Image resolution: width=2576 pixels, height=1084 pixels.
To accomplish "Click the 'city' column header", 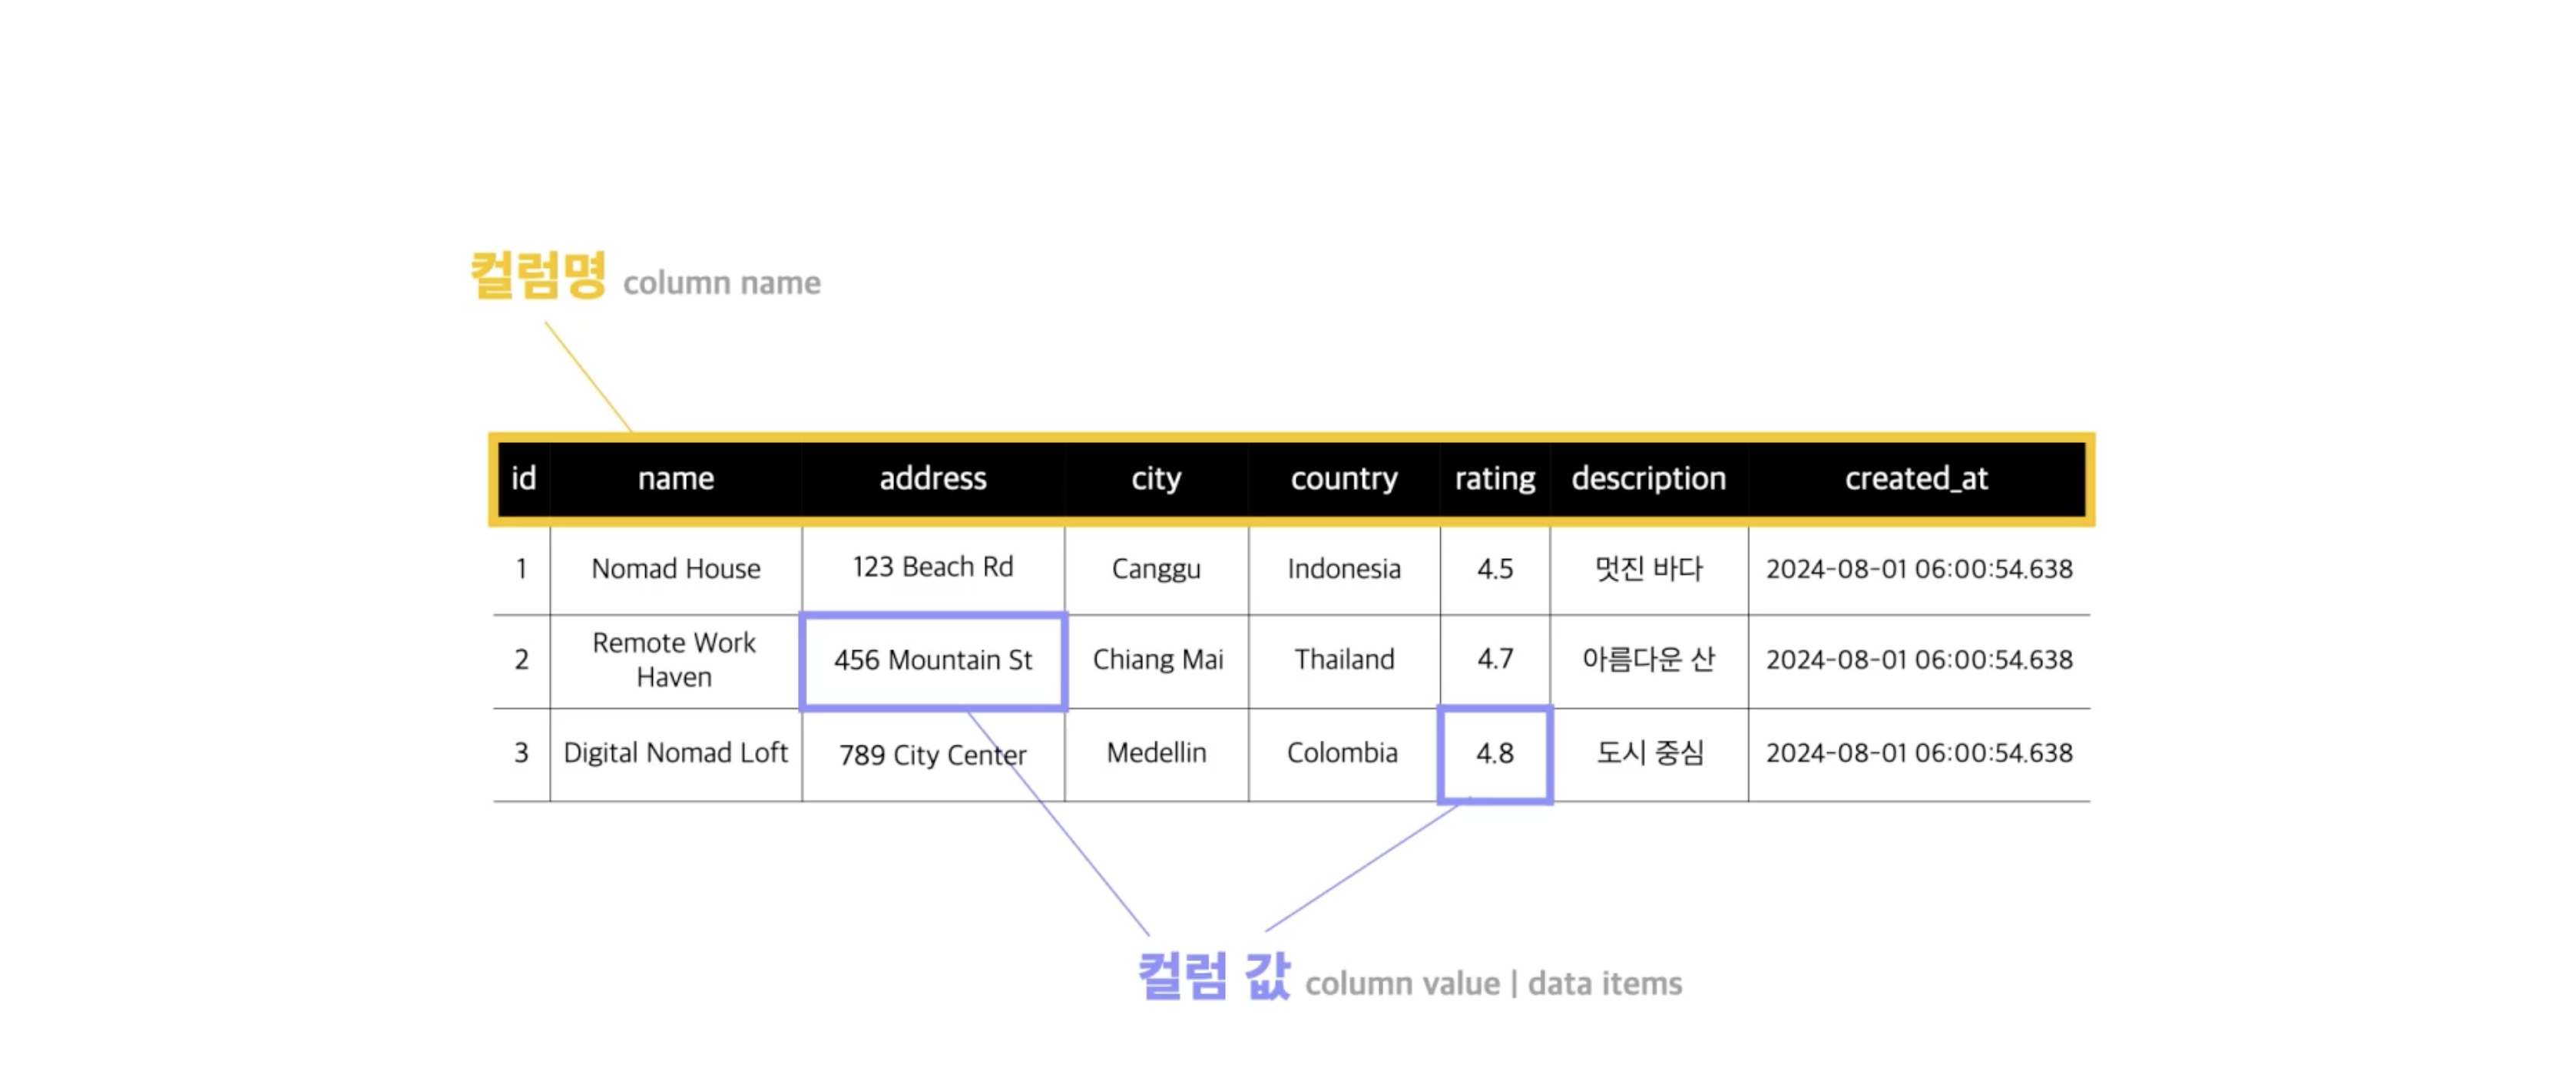I will (x=1156, y=479).
